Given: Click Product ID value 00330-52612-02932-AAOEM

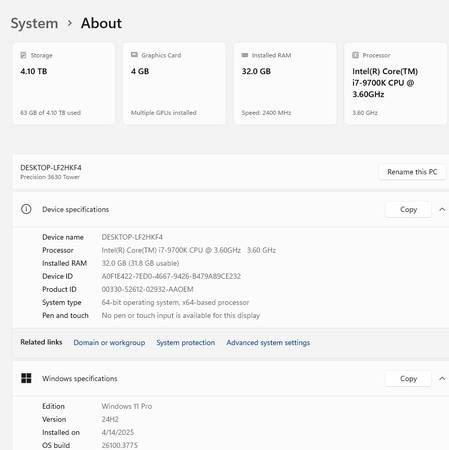Looking at the screenshot, I should [147, 289].
